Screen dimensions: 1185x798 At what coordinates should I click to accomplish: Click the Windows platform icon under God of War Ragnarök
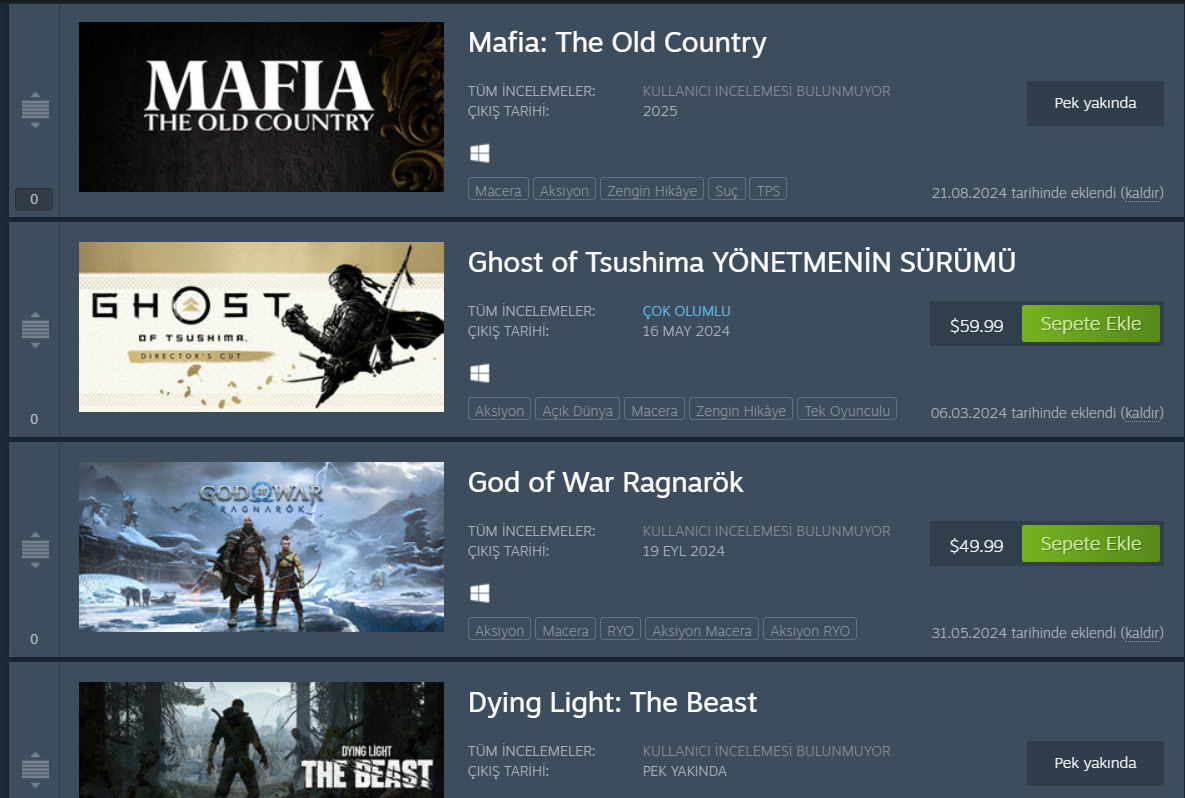pos(479,593)
